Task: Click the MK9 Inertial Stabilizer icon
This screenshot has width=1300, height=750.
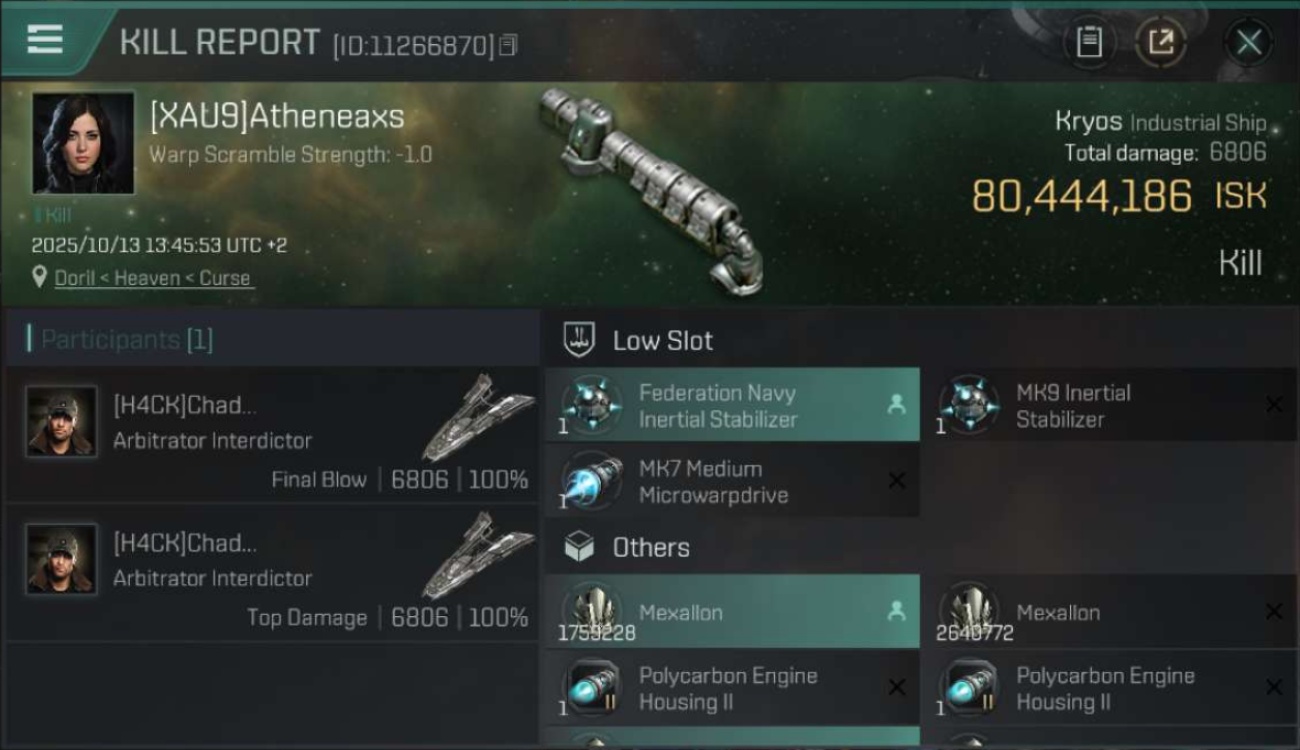Action: [968, 405]
